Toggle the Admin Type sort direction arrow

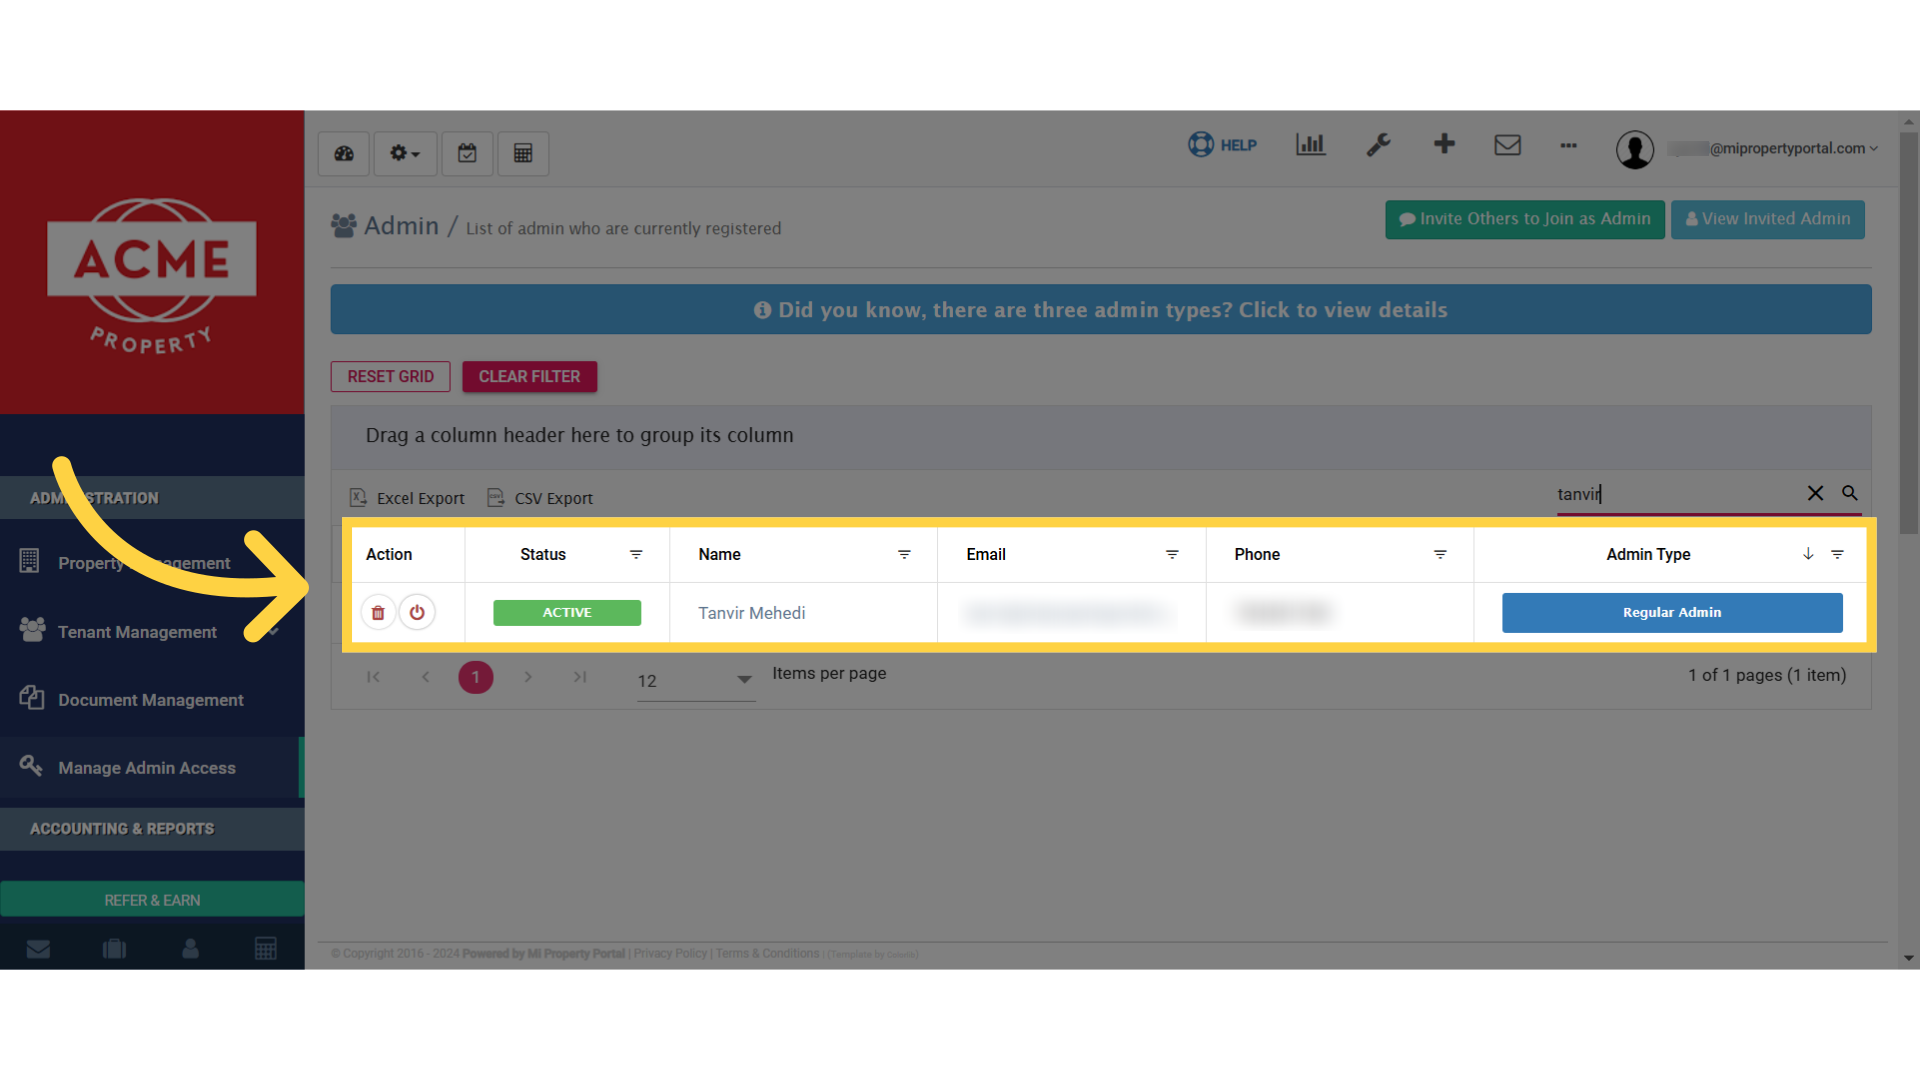(x=1807, y=554)
